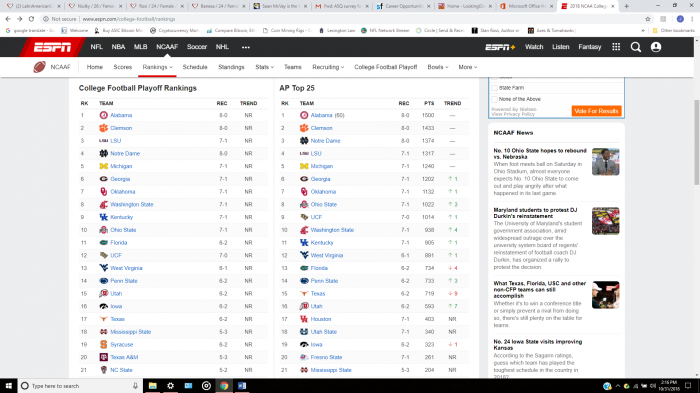This screenshot has width=700, height=393.
Task: Expand the Stats dropdown
Action: [x=264, y=67]
